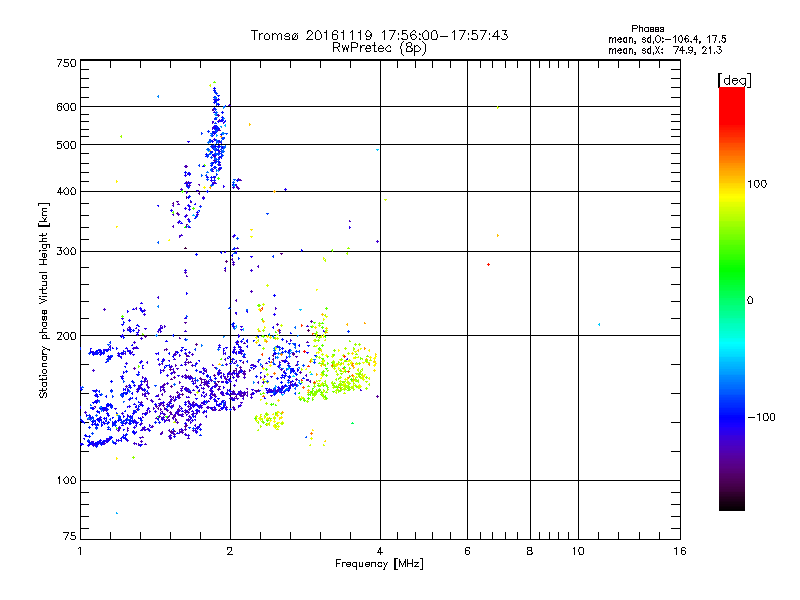Click the y-axis tick label '750'

[66, 63]
